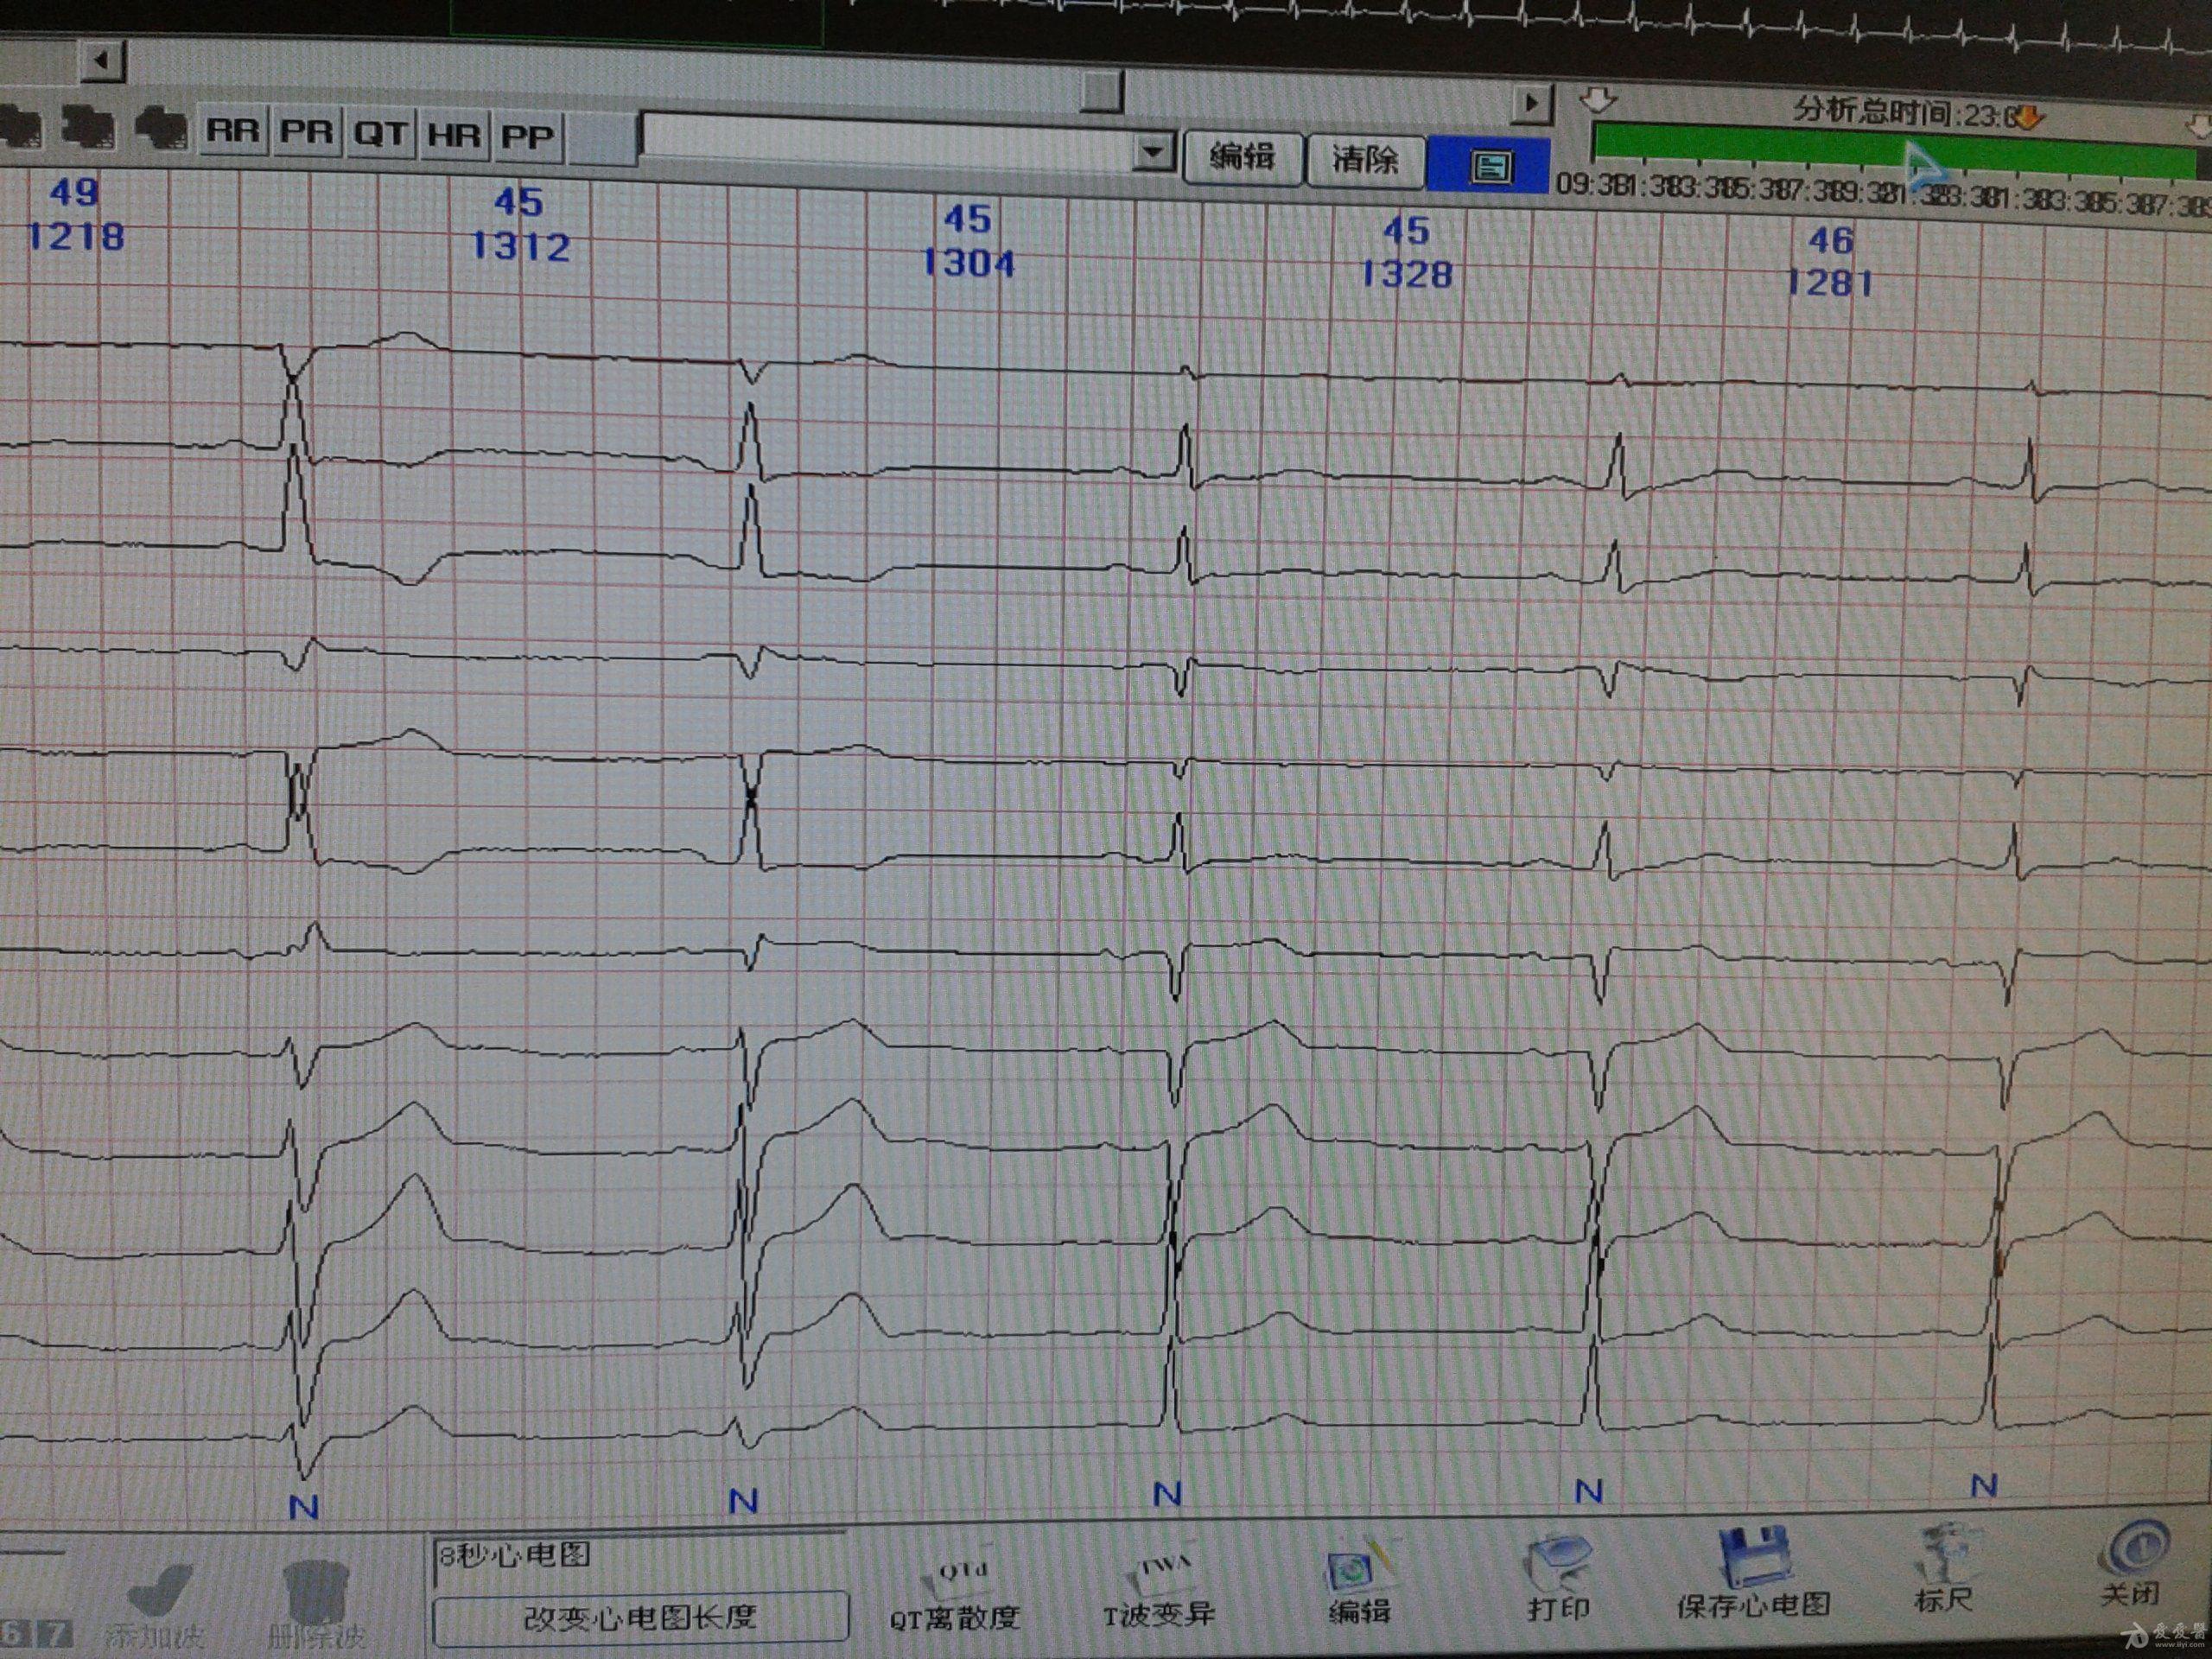Select the fourth N beat label
Image resolution: width=2212 pixels, height=1659 pixels.
(1588, 1491)
